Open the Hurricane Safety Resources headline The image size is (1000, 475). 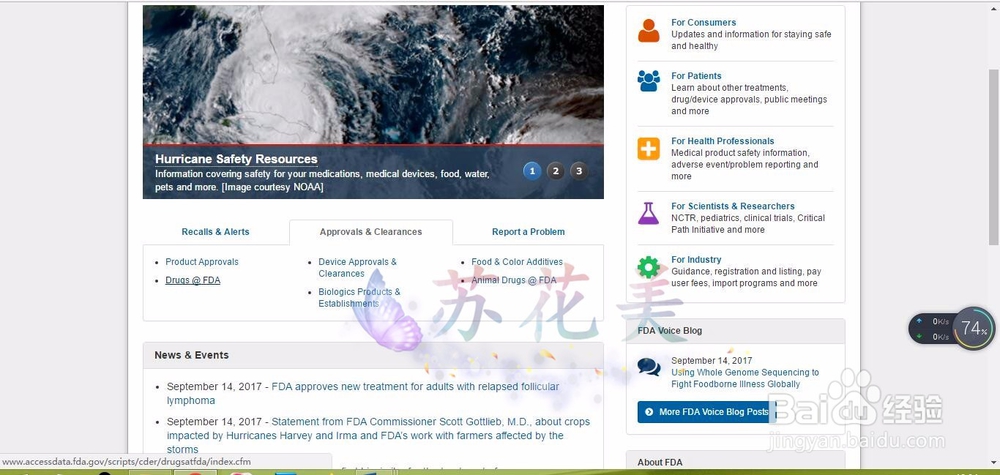236,159
